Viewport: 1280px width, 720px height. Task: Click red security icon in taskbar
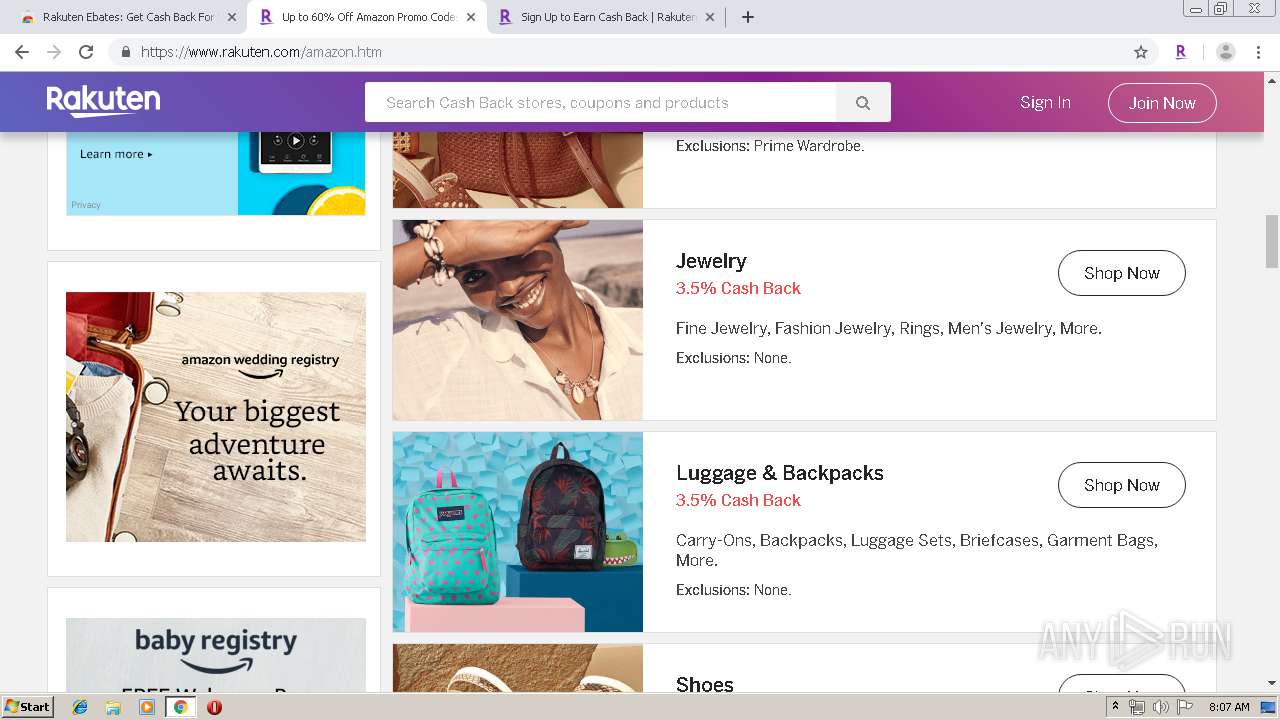coord(214,707)
